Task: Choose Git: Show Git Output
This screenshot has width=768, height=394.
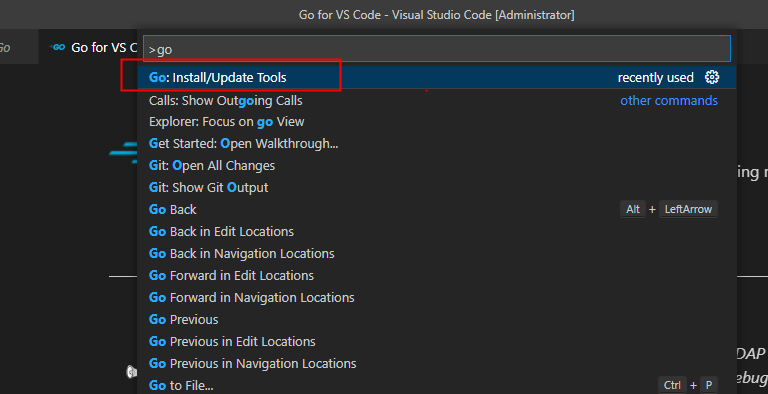Action: point(437,188)
